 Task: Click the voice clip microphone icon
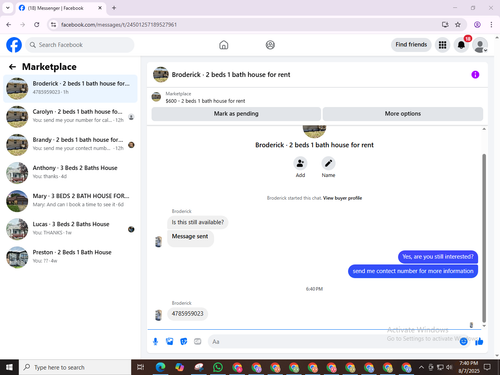[155, 341]
